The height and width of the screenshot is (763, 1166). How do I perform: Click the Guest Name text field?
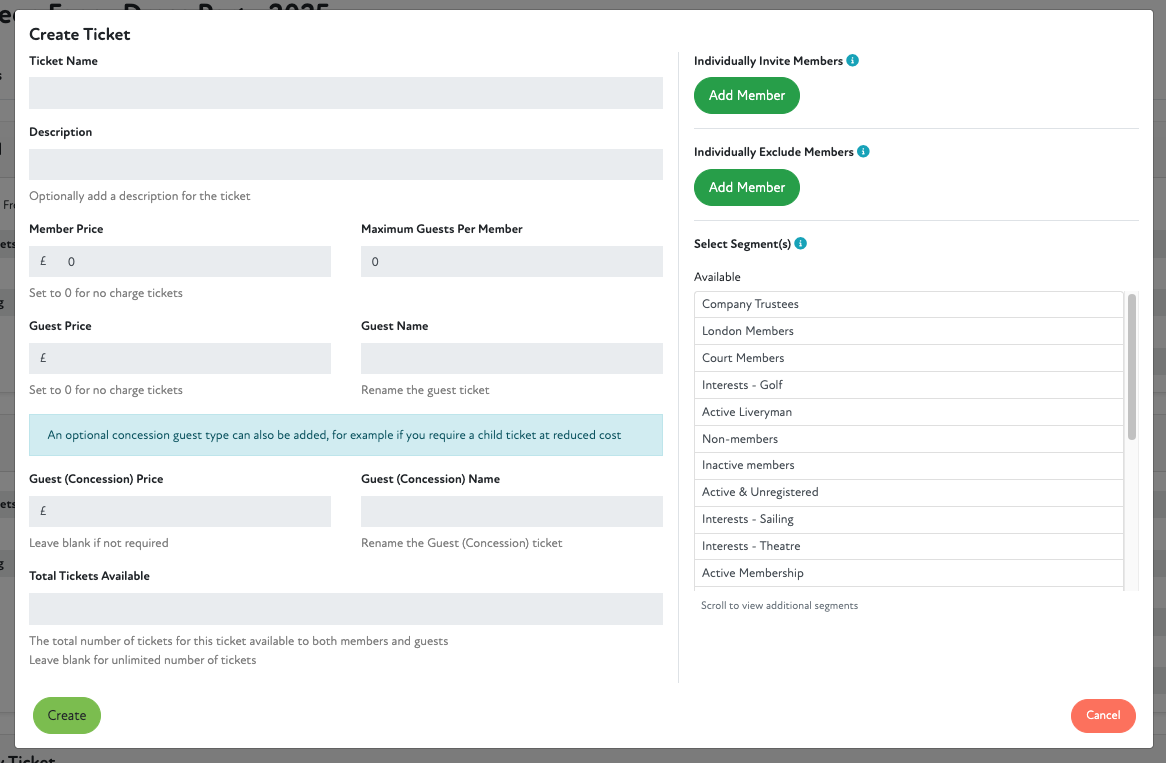[x=511, y=359]
